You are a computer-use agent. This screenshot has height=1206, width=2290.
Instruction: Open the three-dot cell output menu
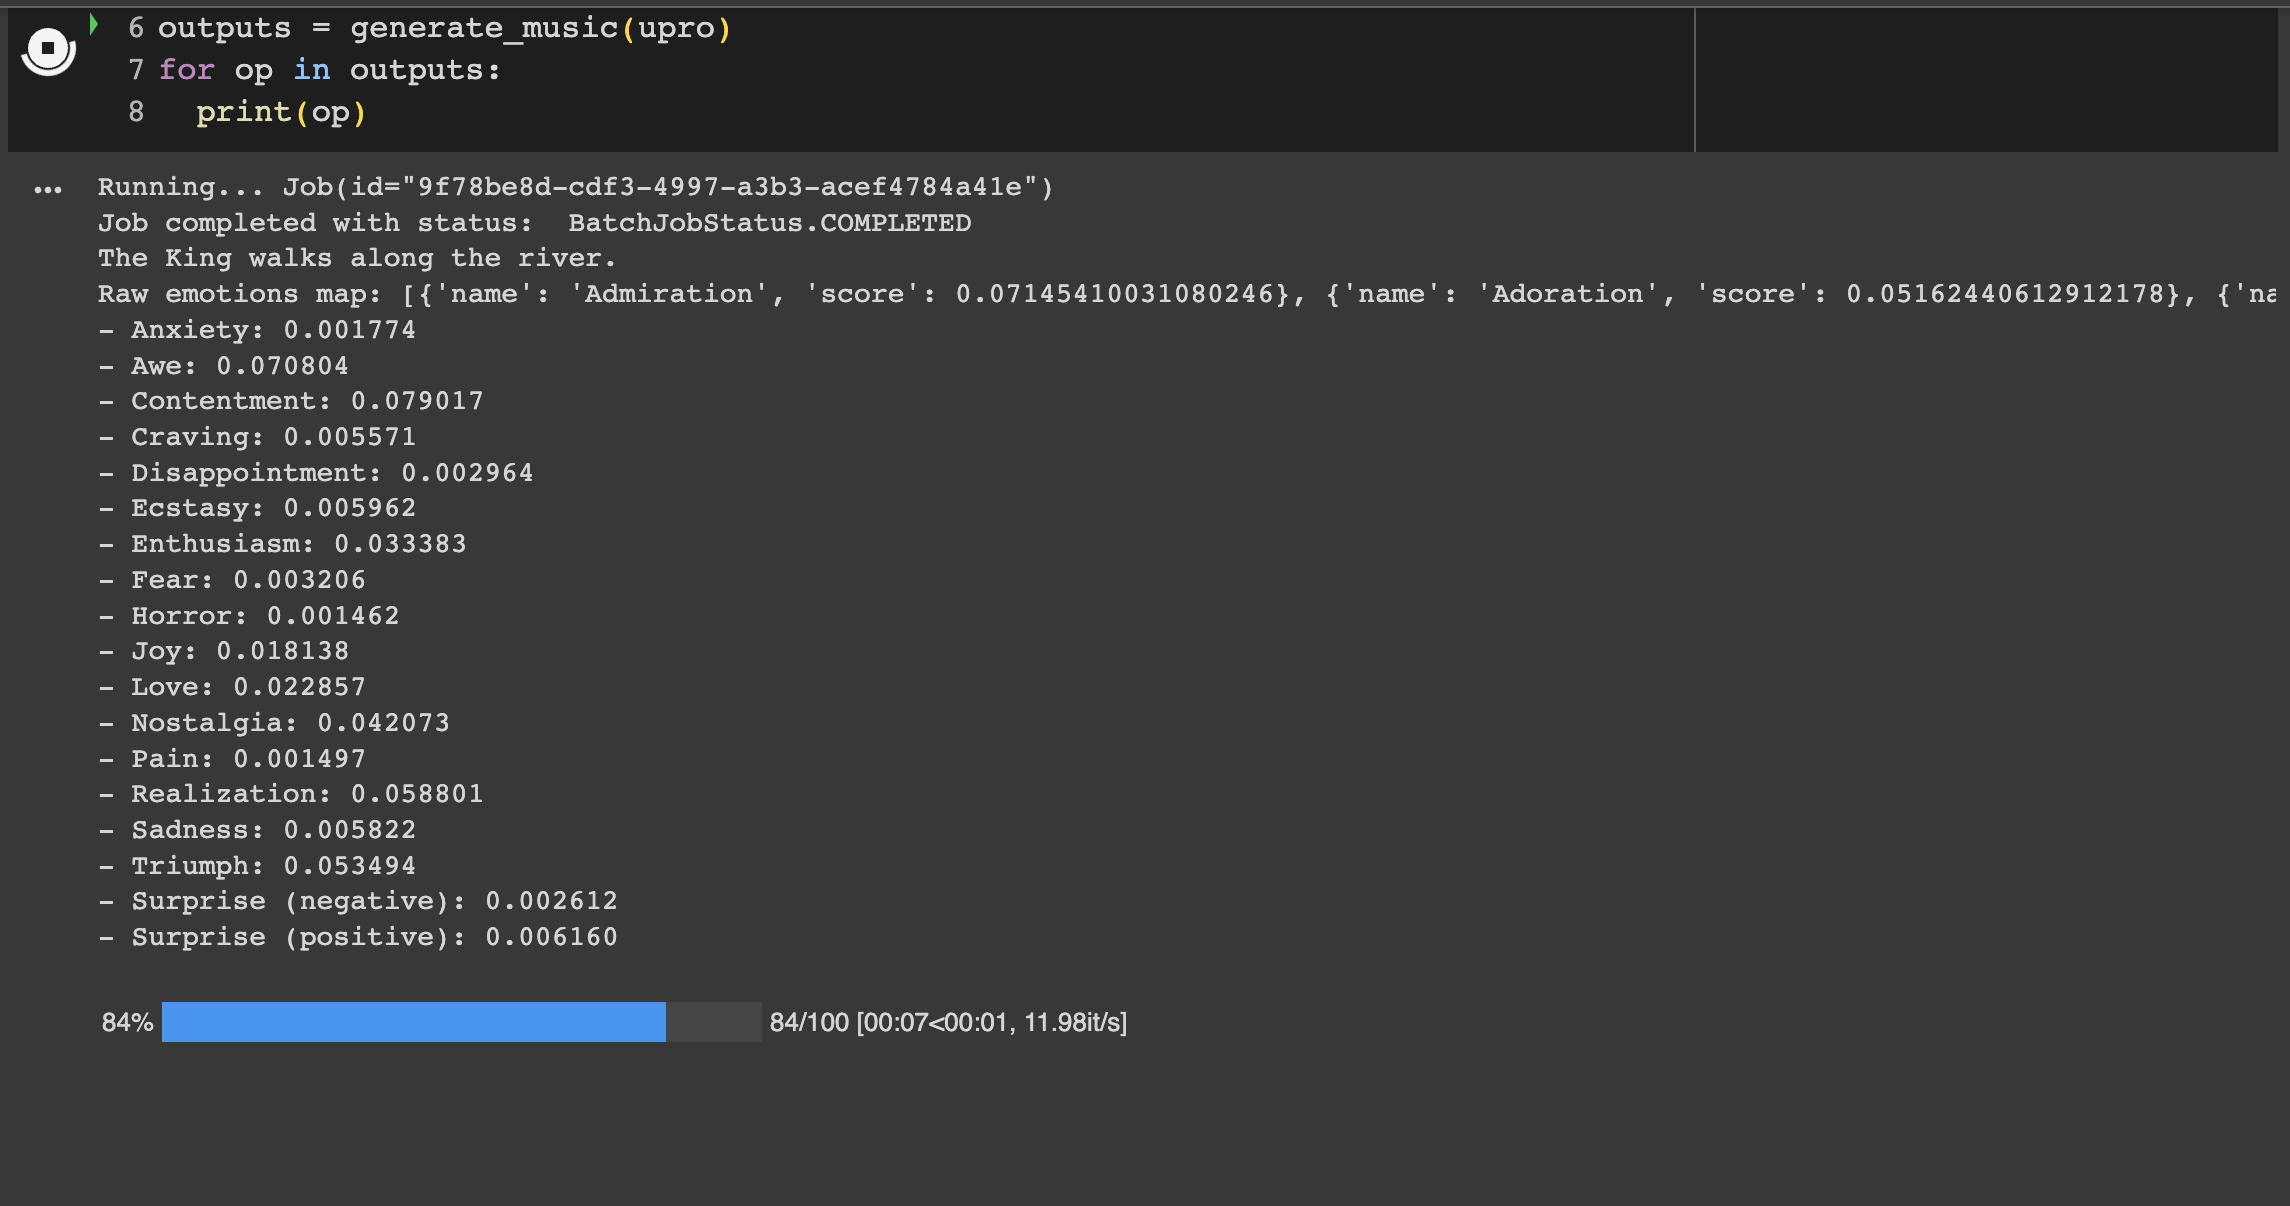[47, 190]
